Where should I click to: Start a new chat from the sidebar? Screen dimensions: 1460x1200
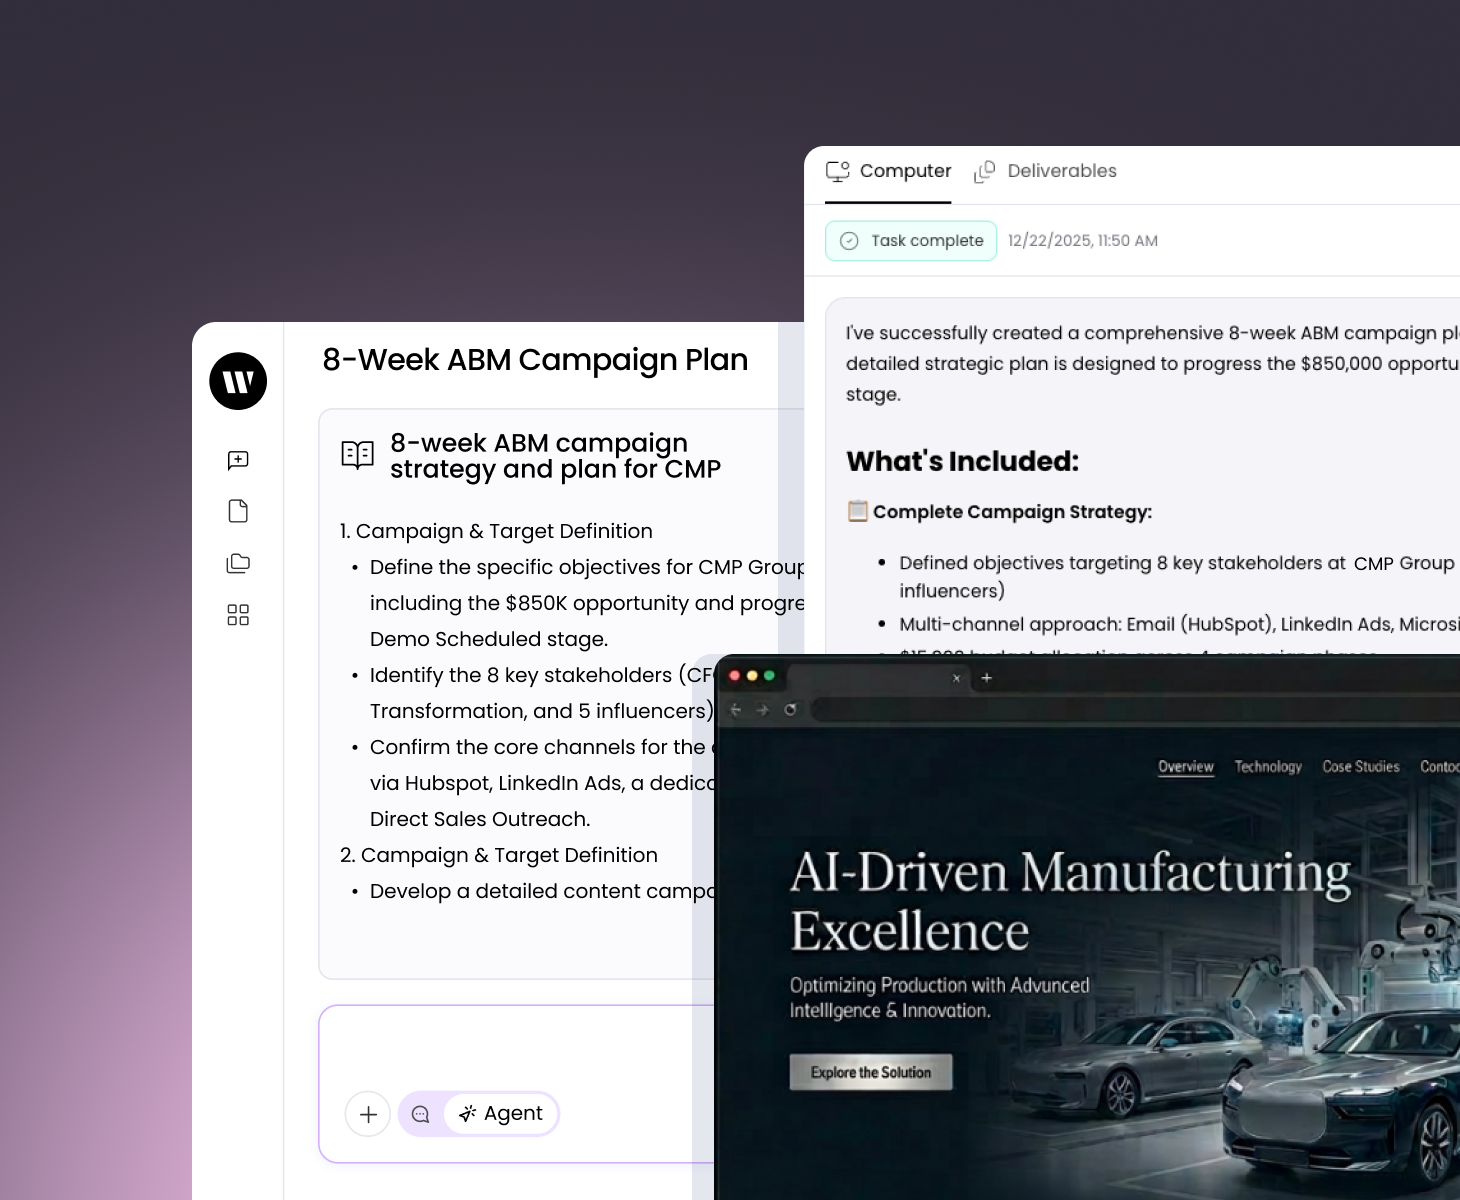238,460
